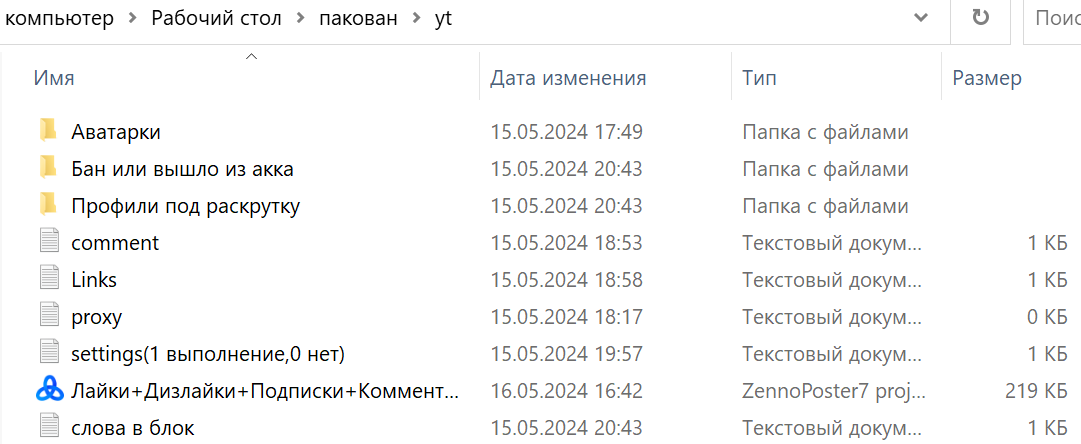Click the settings text file icon
1081x444 pixels.
pos(49,353)
